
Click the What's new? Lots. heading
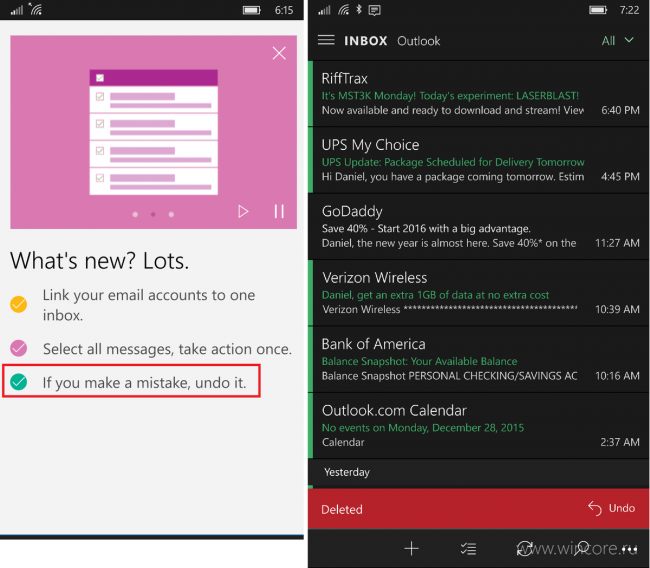tap(99, 261)
